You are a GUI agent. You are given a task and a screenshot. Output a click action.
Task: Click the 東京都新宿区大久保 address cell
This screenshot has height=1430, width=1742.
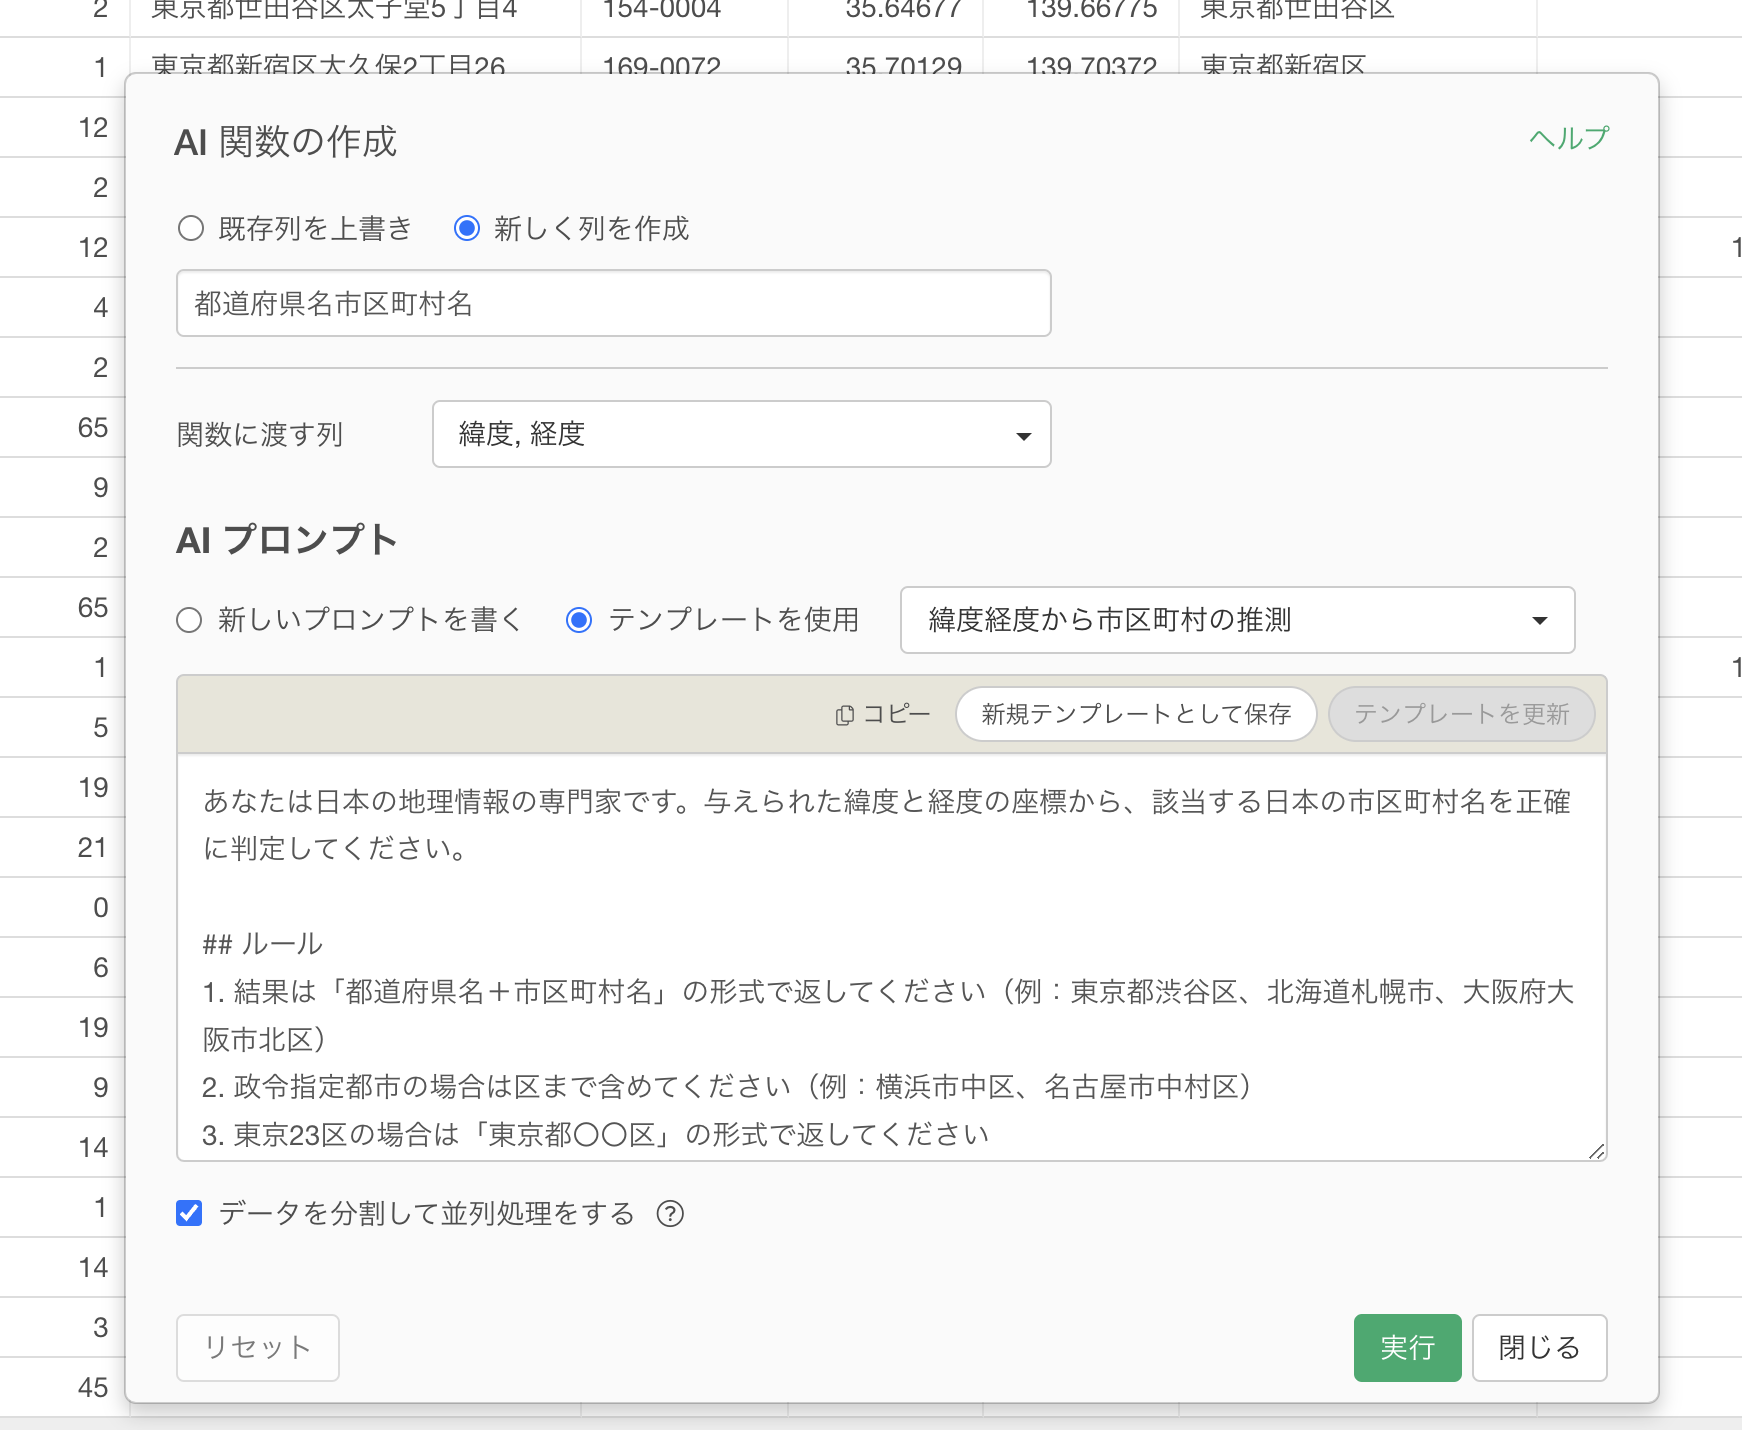tap(330, 62)
